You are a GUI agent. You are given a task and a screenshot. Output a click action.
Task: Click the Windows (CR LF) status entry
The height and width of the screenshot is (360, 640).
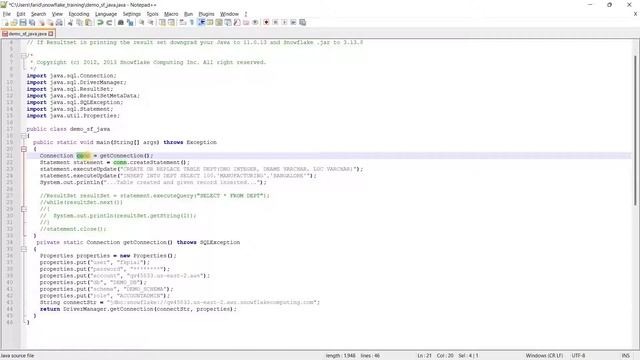pyautogui.click(x=544, y=356)
